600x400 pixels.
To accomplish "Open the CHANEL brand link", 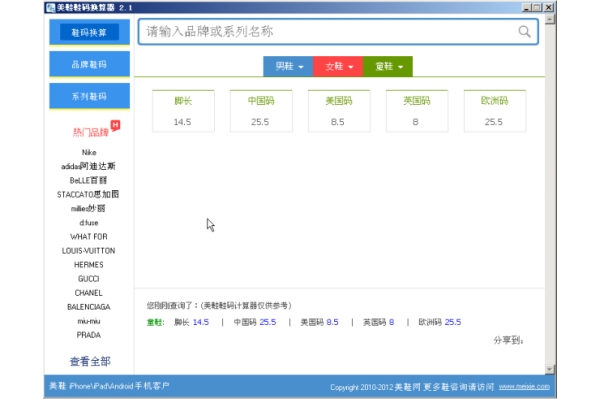I will coord(89,293).
